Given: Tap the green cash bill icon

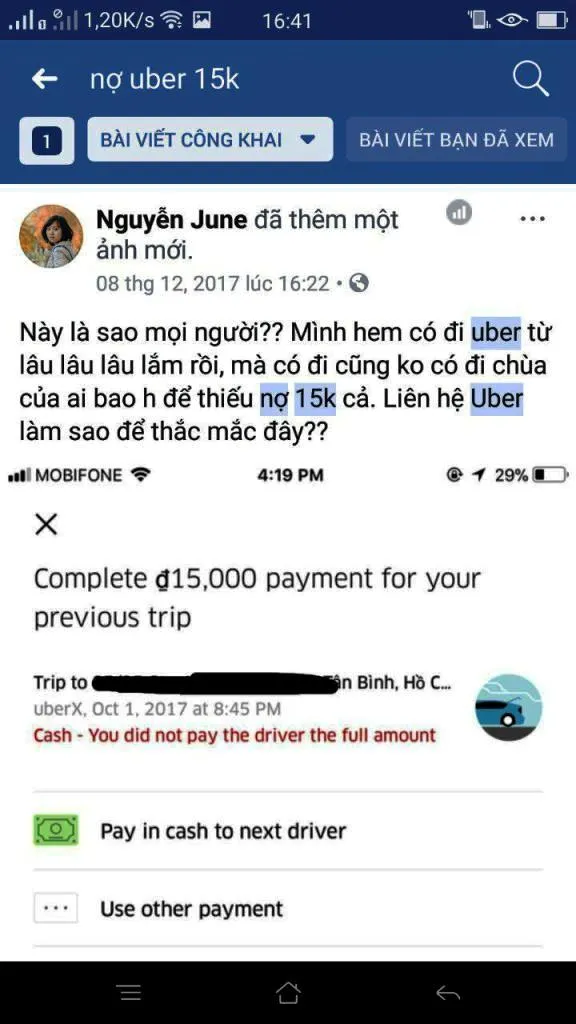Looking at the screenshot, I should pyautogui.click(x=56, y=831).
